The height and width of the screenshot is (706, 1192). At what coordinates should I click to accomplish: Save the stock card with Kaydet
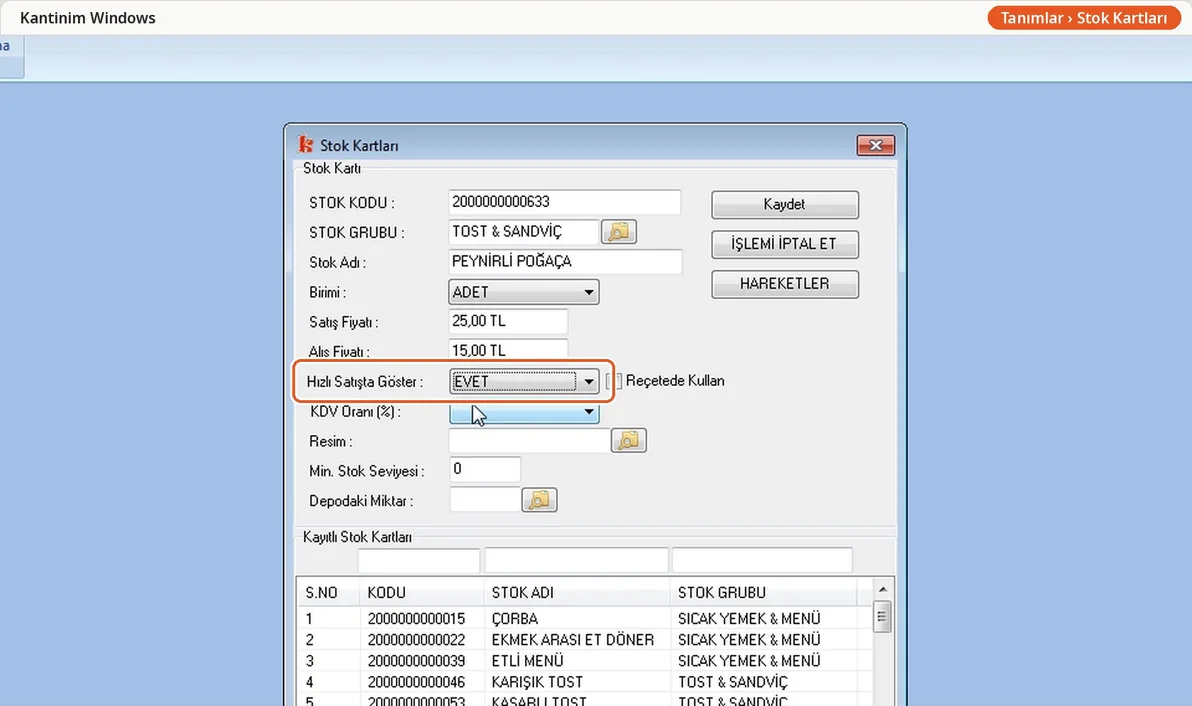pyautogui.click(x=785, y=204)
